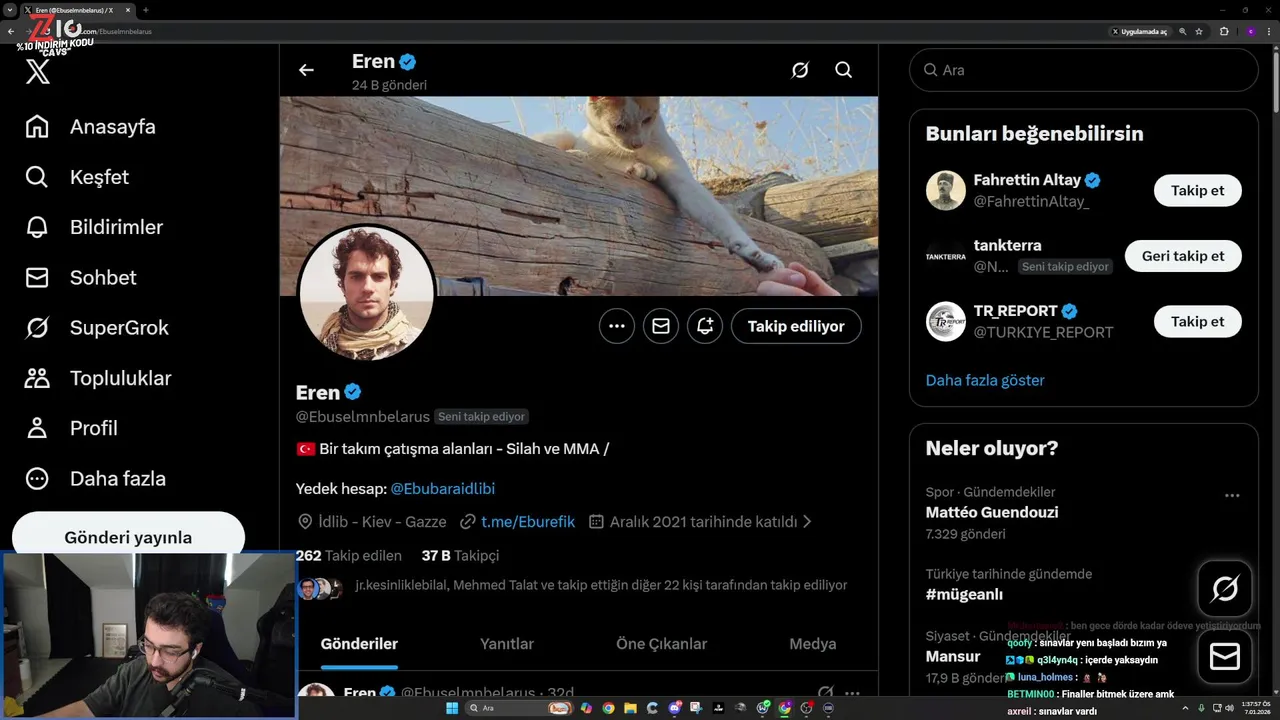The width and height of the screenshot is (1280, 720).
Task: Go to Anasayfa in the sidebar
Action: 90,127
